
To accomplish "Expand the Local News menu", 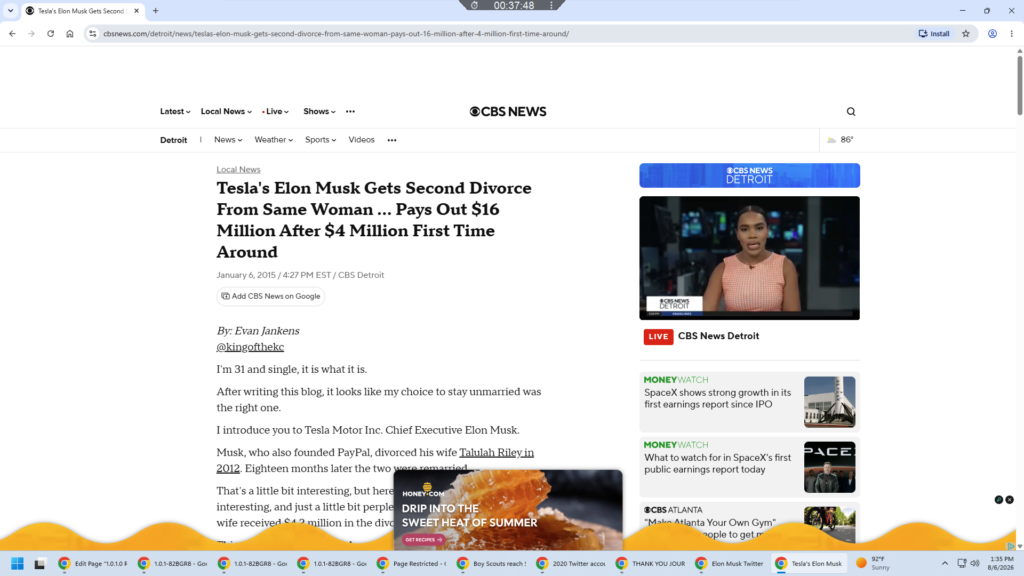I will (x=226, y=112).
